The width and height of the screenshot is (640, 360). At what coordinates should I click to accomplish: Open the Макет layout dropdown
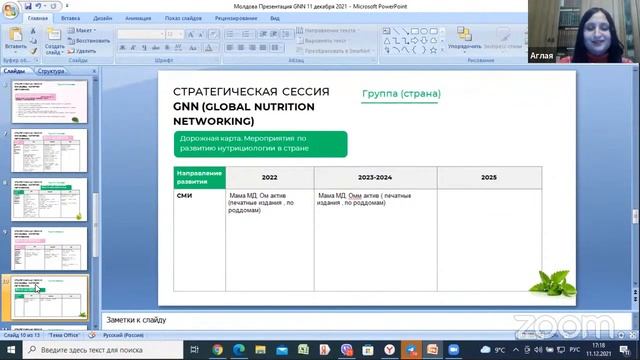coord(82,31)
